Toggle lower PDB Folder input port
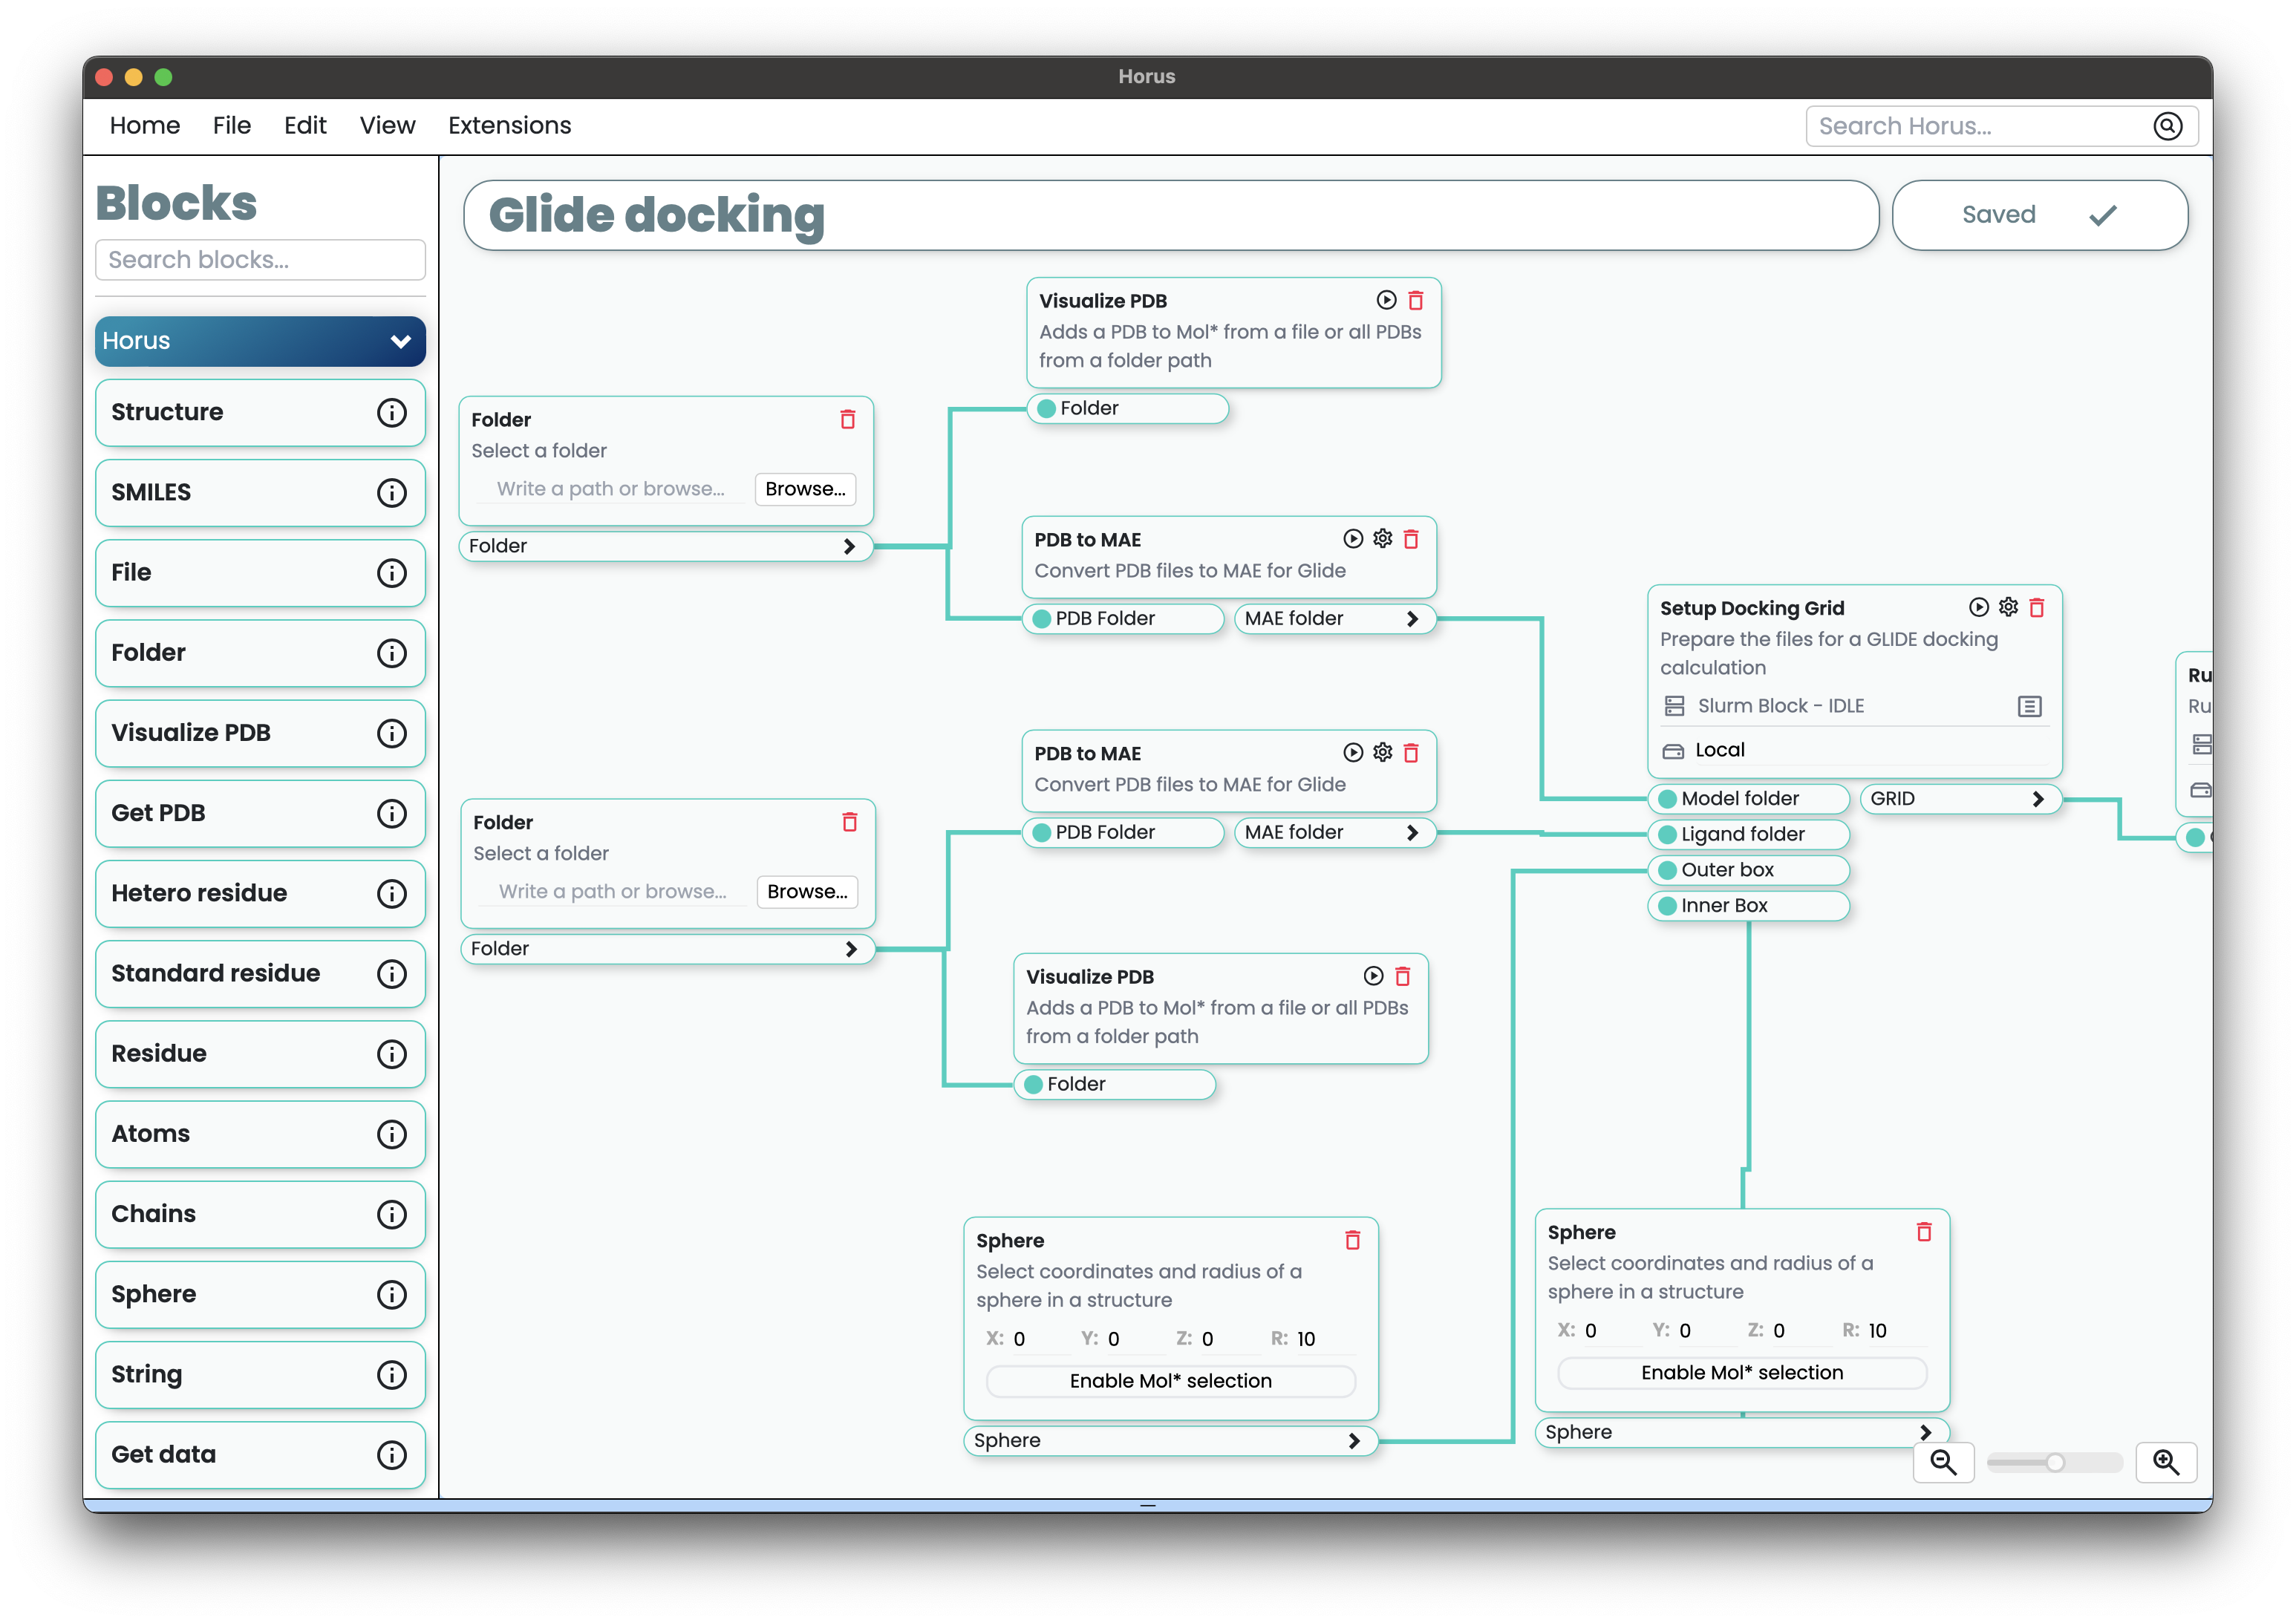Image resolution: width=2296 pixels, height=1623 pixels. (x=1042, y=833)
